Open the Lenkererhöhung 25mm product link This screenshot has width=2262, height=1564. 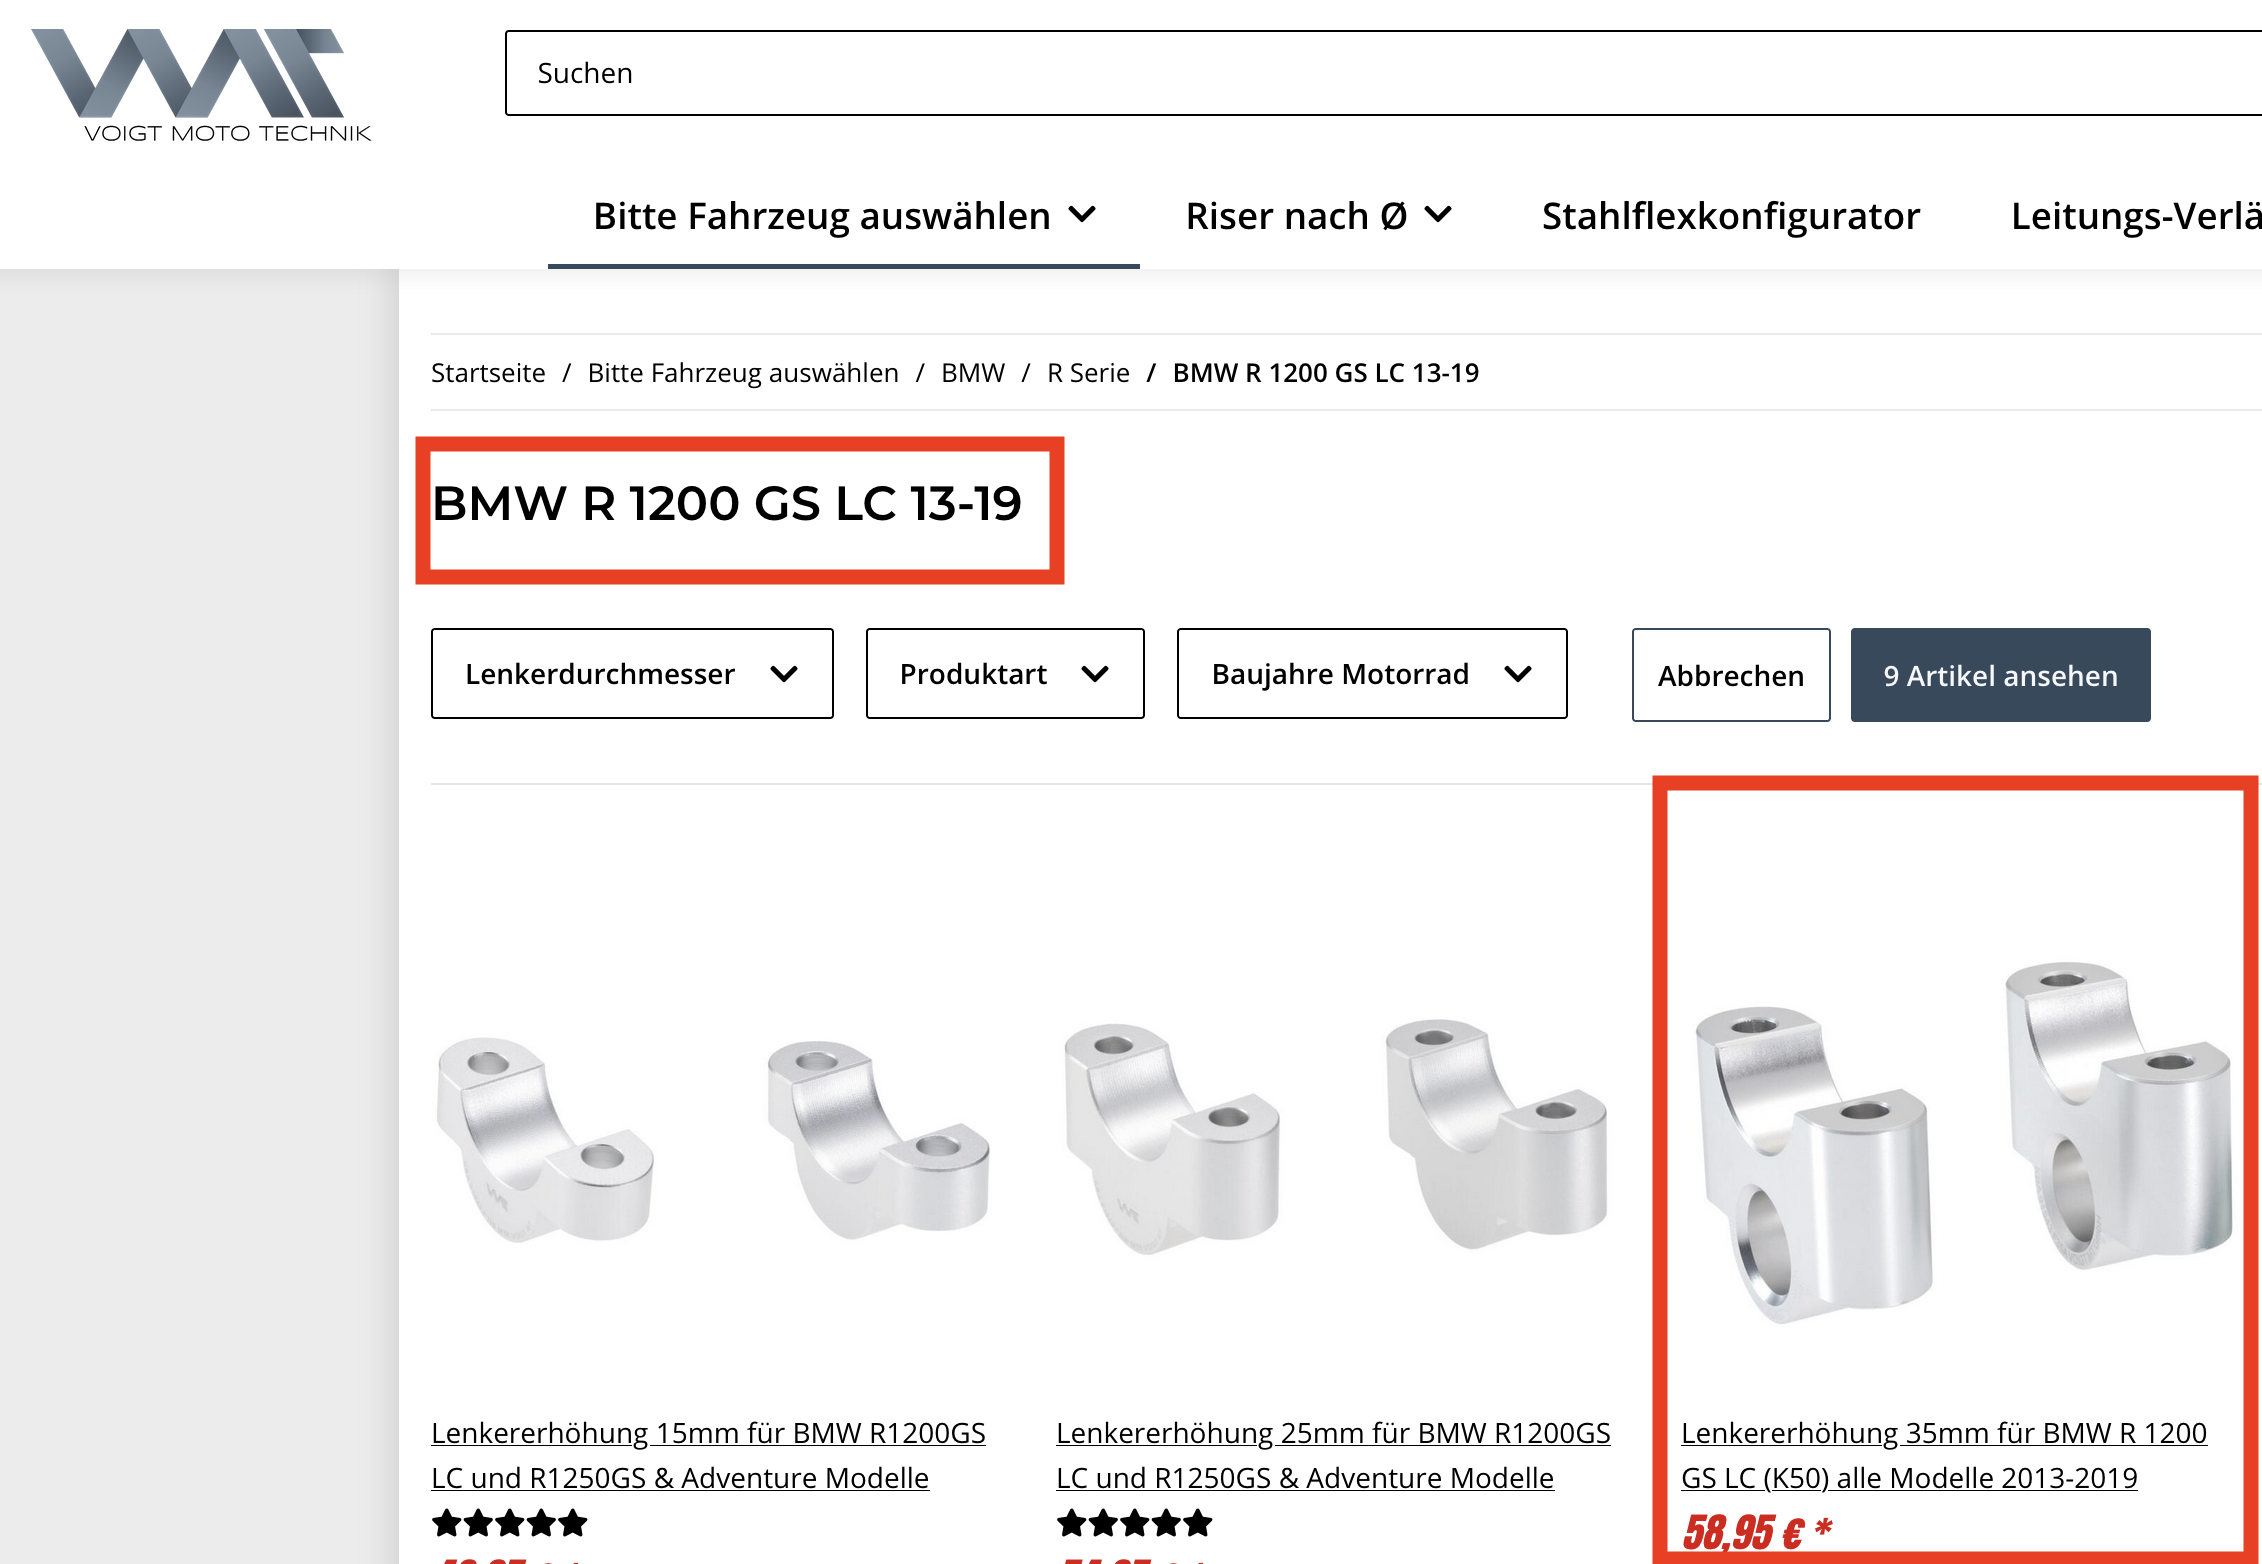pyautogui.click(x=1333, y=1455)
